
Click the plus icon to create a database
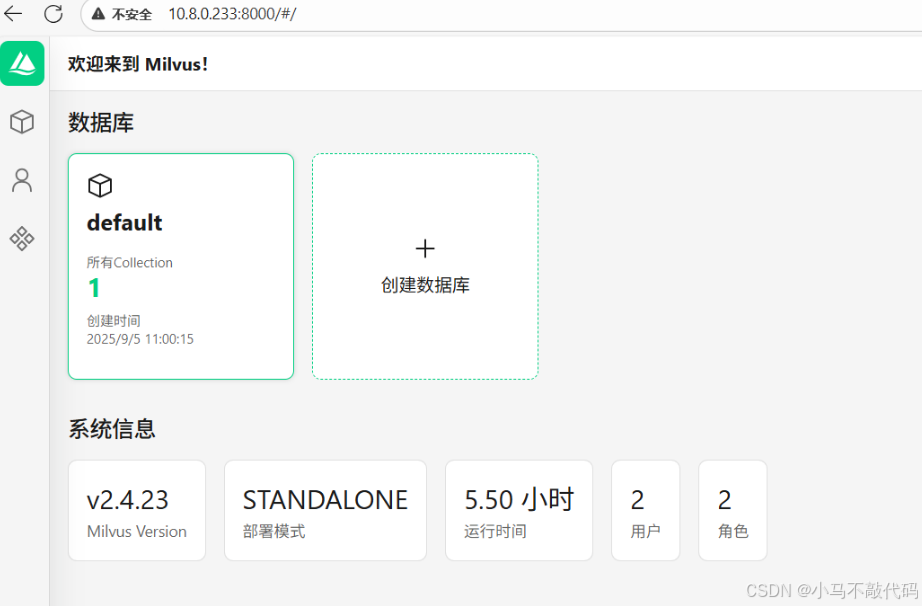pyautogui.click(x=425, y=248)
